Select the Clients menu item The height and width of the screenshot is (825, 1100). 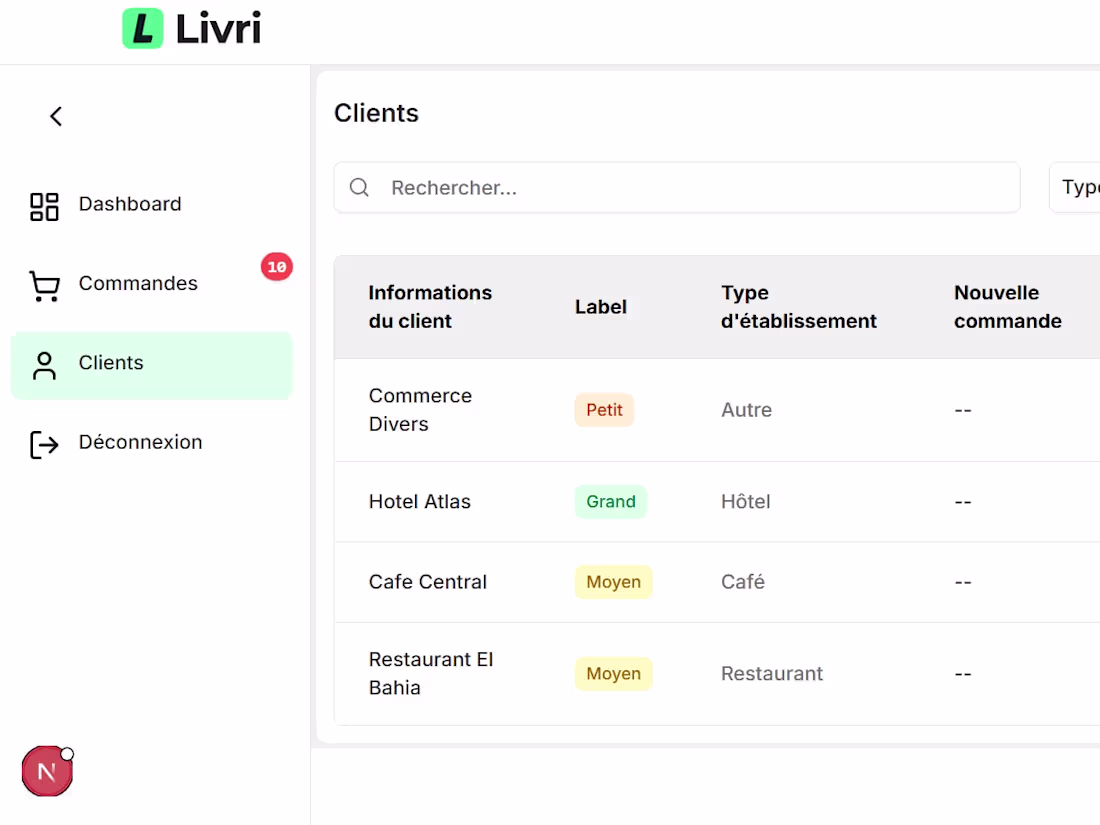tap(152, 365)
